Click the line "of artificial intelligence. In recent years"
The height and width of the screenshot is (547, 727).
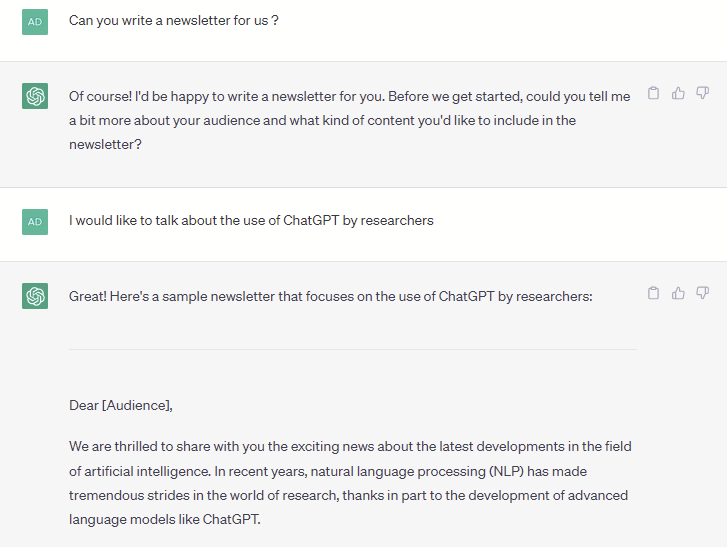coord(328,471)
